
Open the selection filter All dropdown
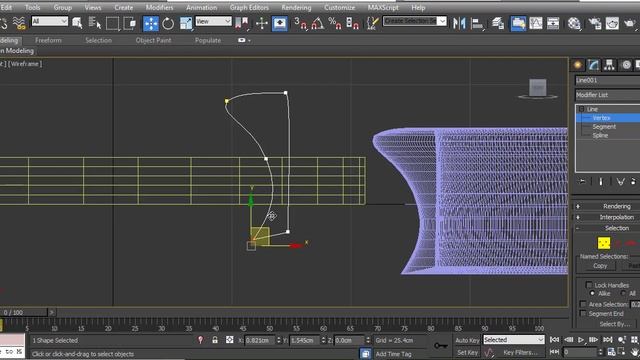pyautogui.click(x=50, y=21)
